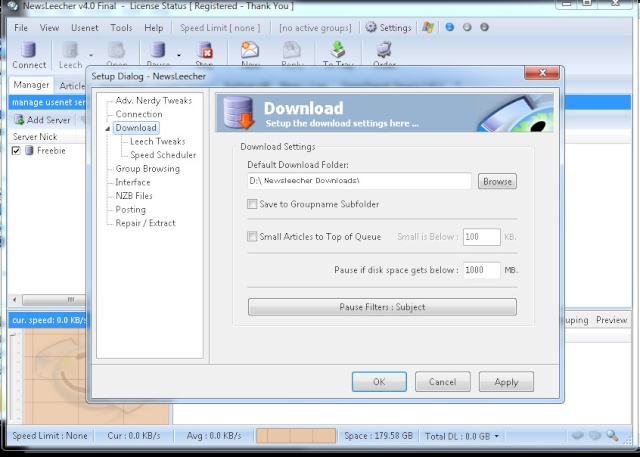Select Download in setup tree
The height and width of the screenshot is (457, 640).
[x=136, y=128]
